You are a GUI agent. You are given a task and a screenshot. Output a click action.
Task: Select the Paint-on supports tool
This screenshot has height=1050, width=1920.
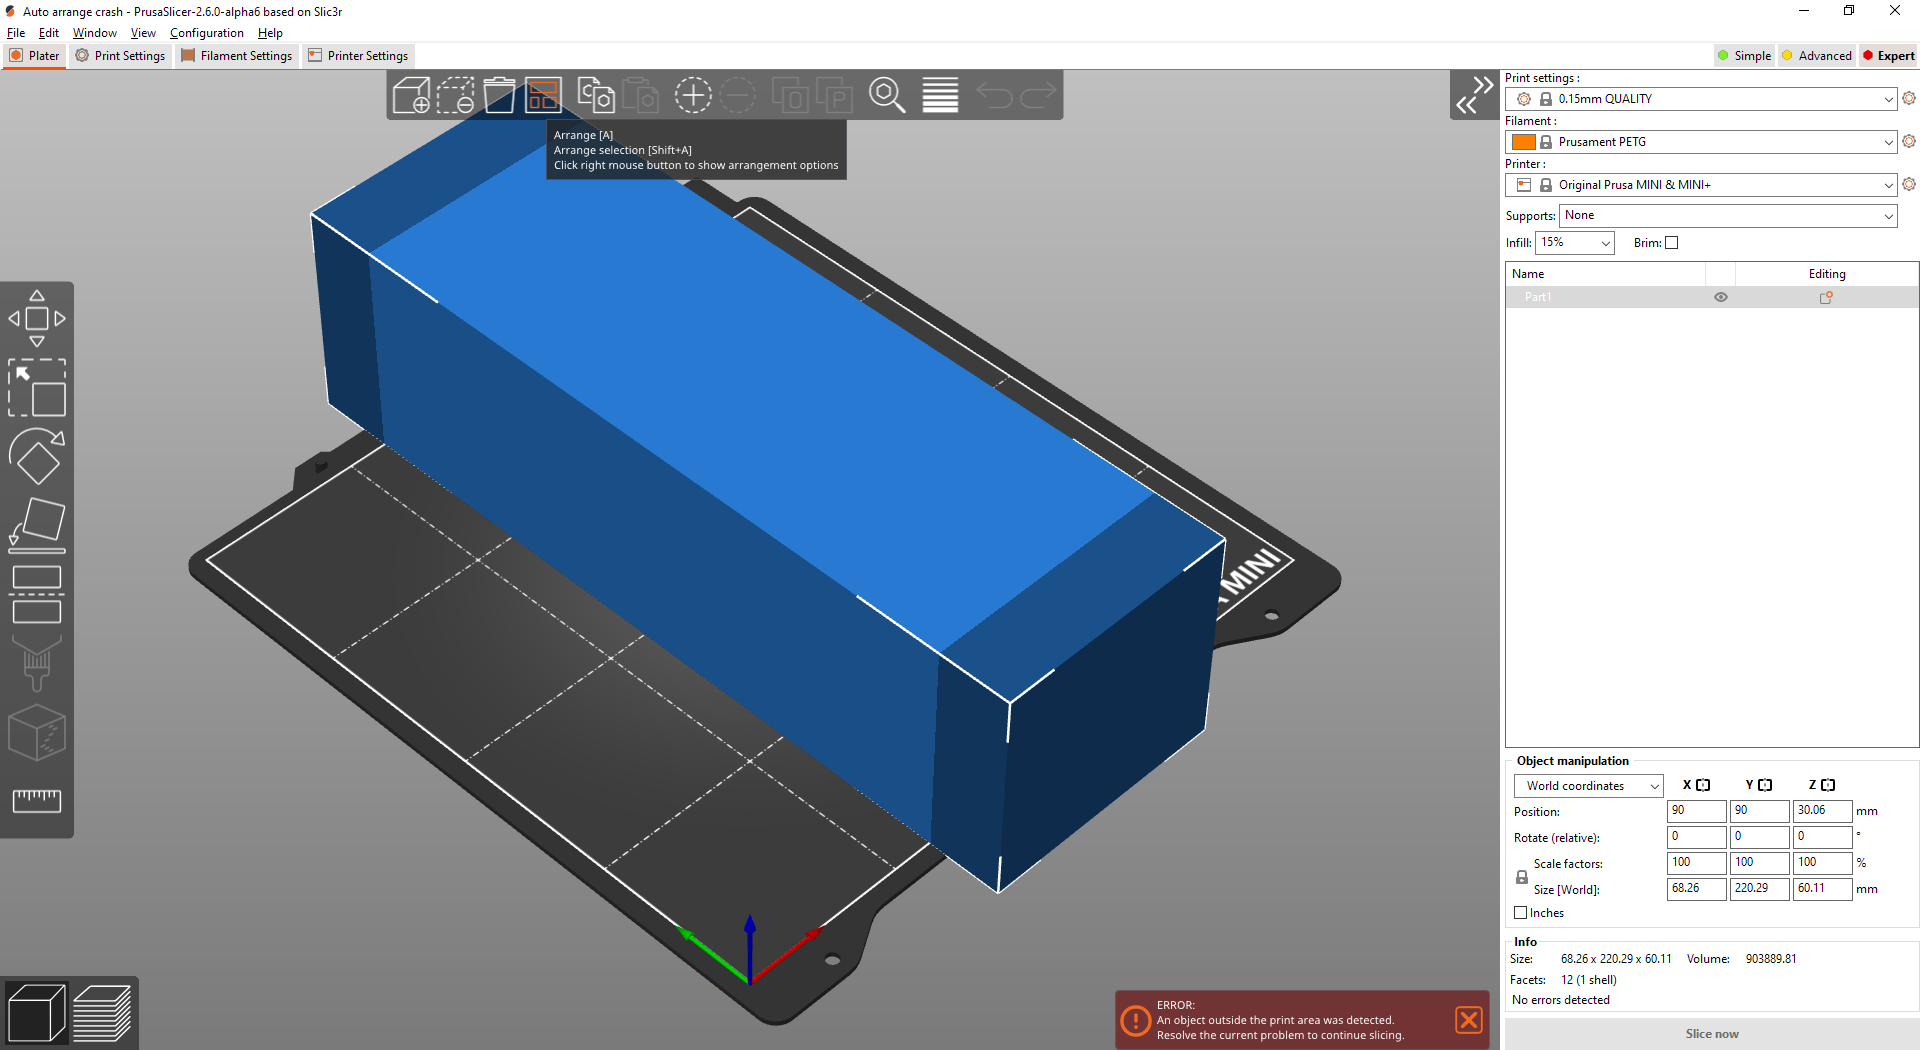point(37,663)
